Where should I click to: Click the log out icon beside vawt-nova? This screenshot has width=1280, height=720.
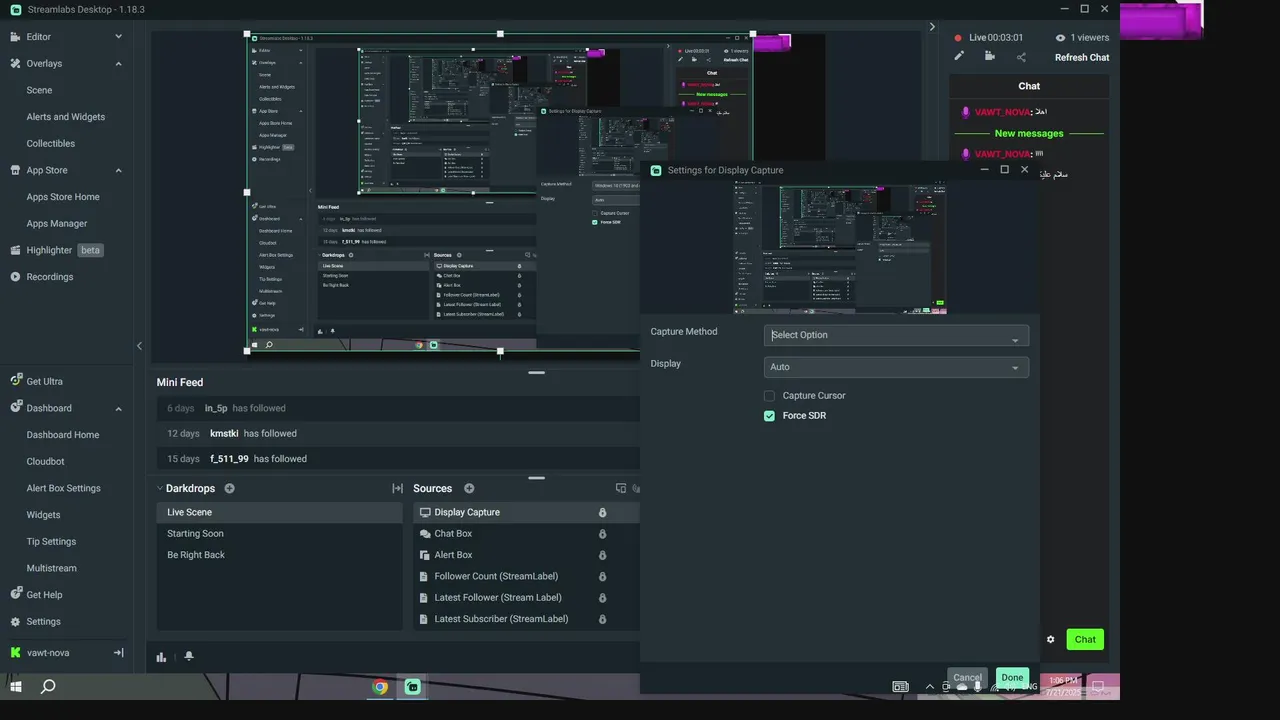[x=118, y=653]
